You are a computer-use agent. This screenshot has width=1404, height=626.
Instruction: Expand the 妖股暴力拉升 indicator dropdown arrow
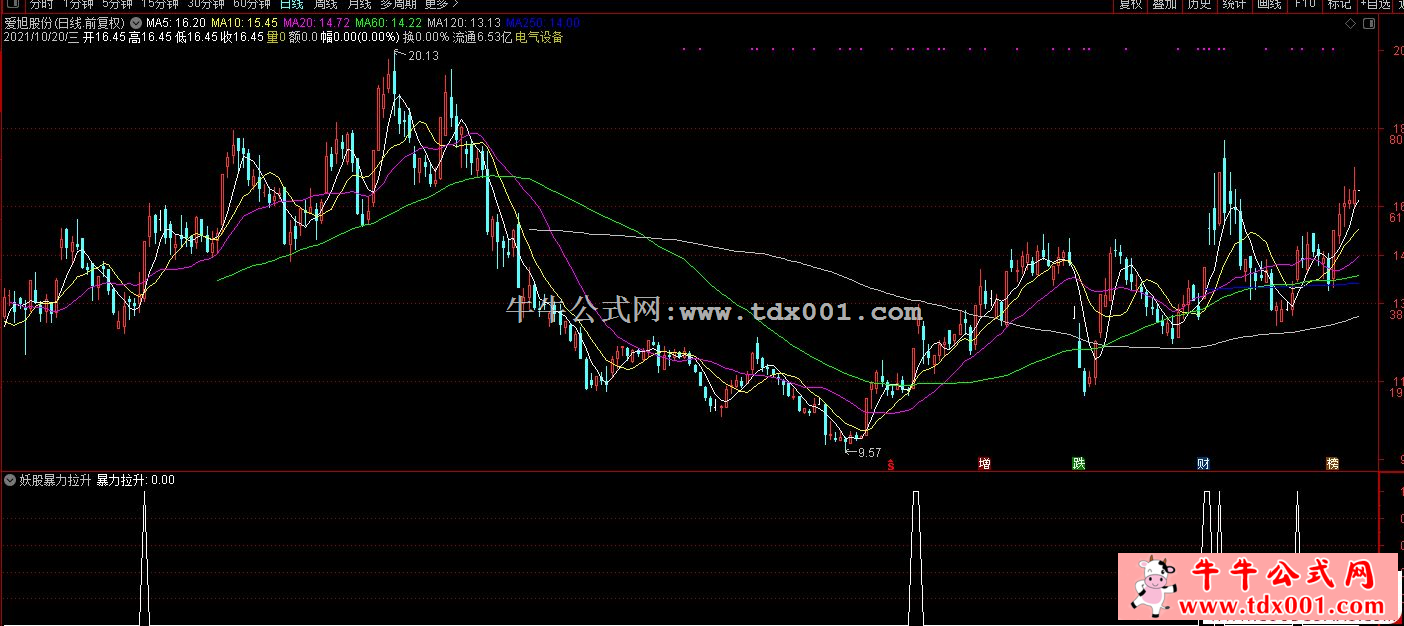[x=10, y=480]
